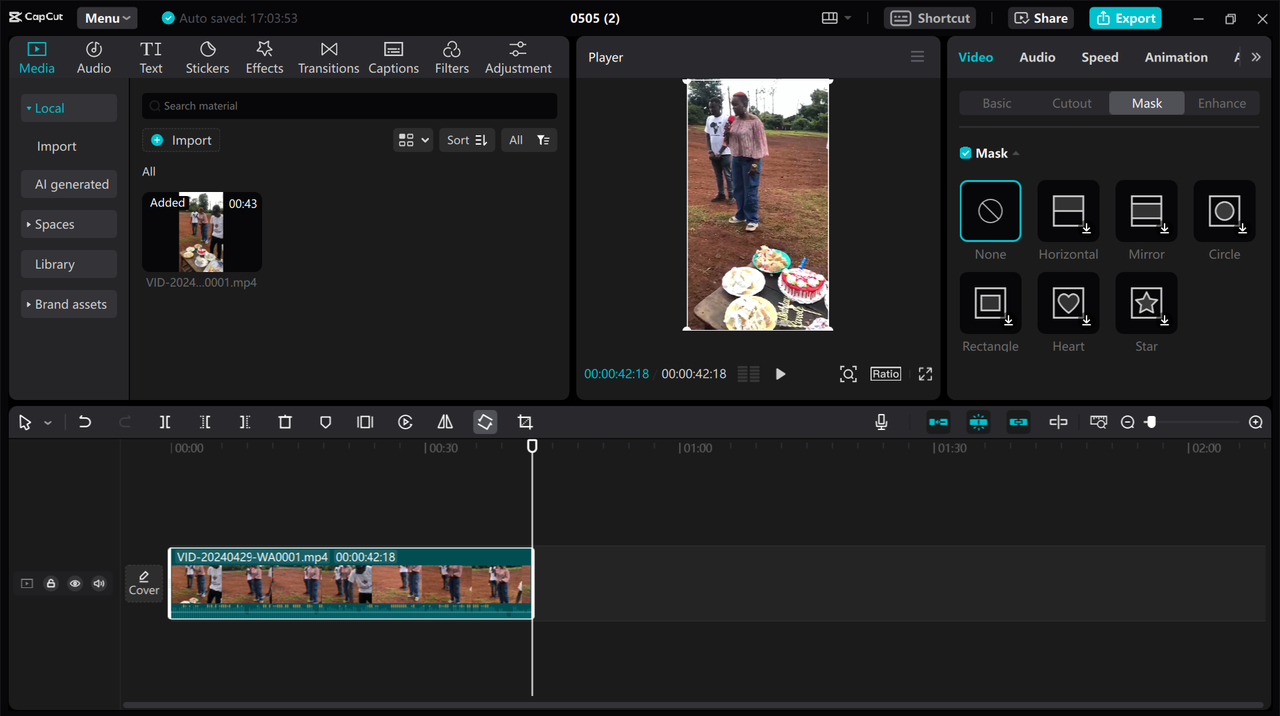
Task: Click the microphone record voiceover icon
Action: pyautogui.click(x=881, y=422)
